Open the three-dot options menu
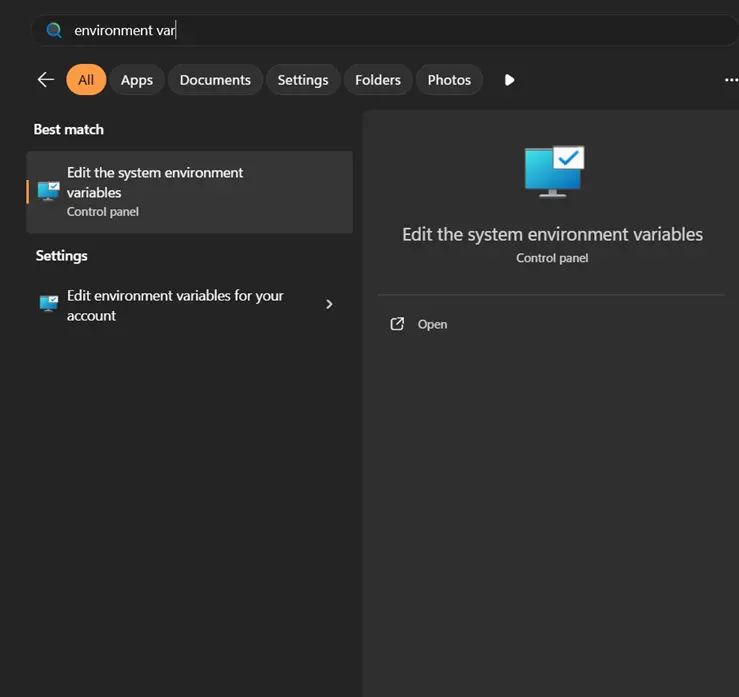The width and height of the screenshot is (739, 697). point(731,80)
